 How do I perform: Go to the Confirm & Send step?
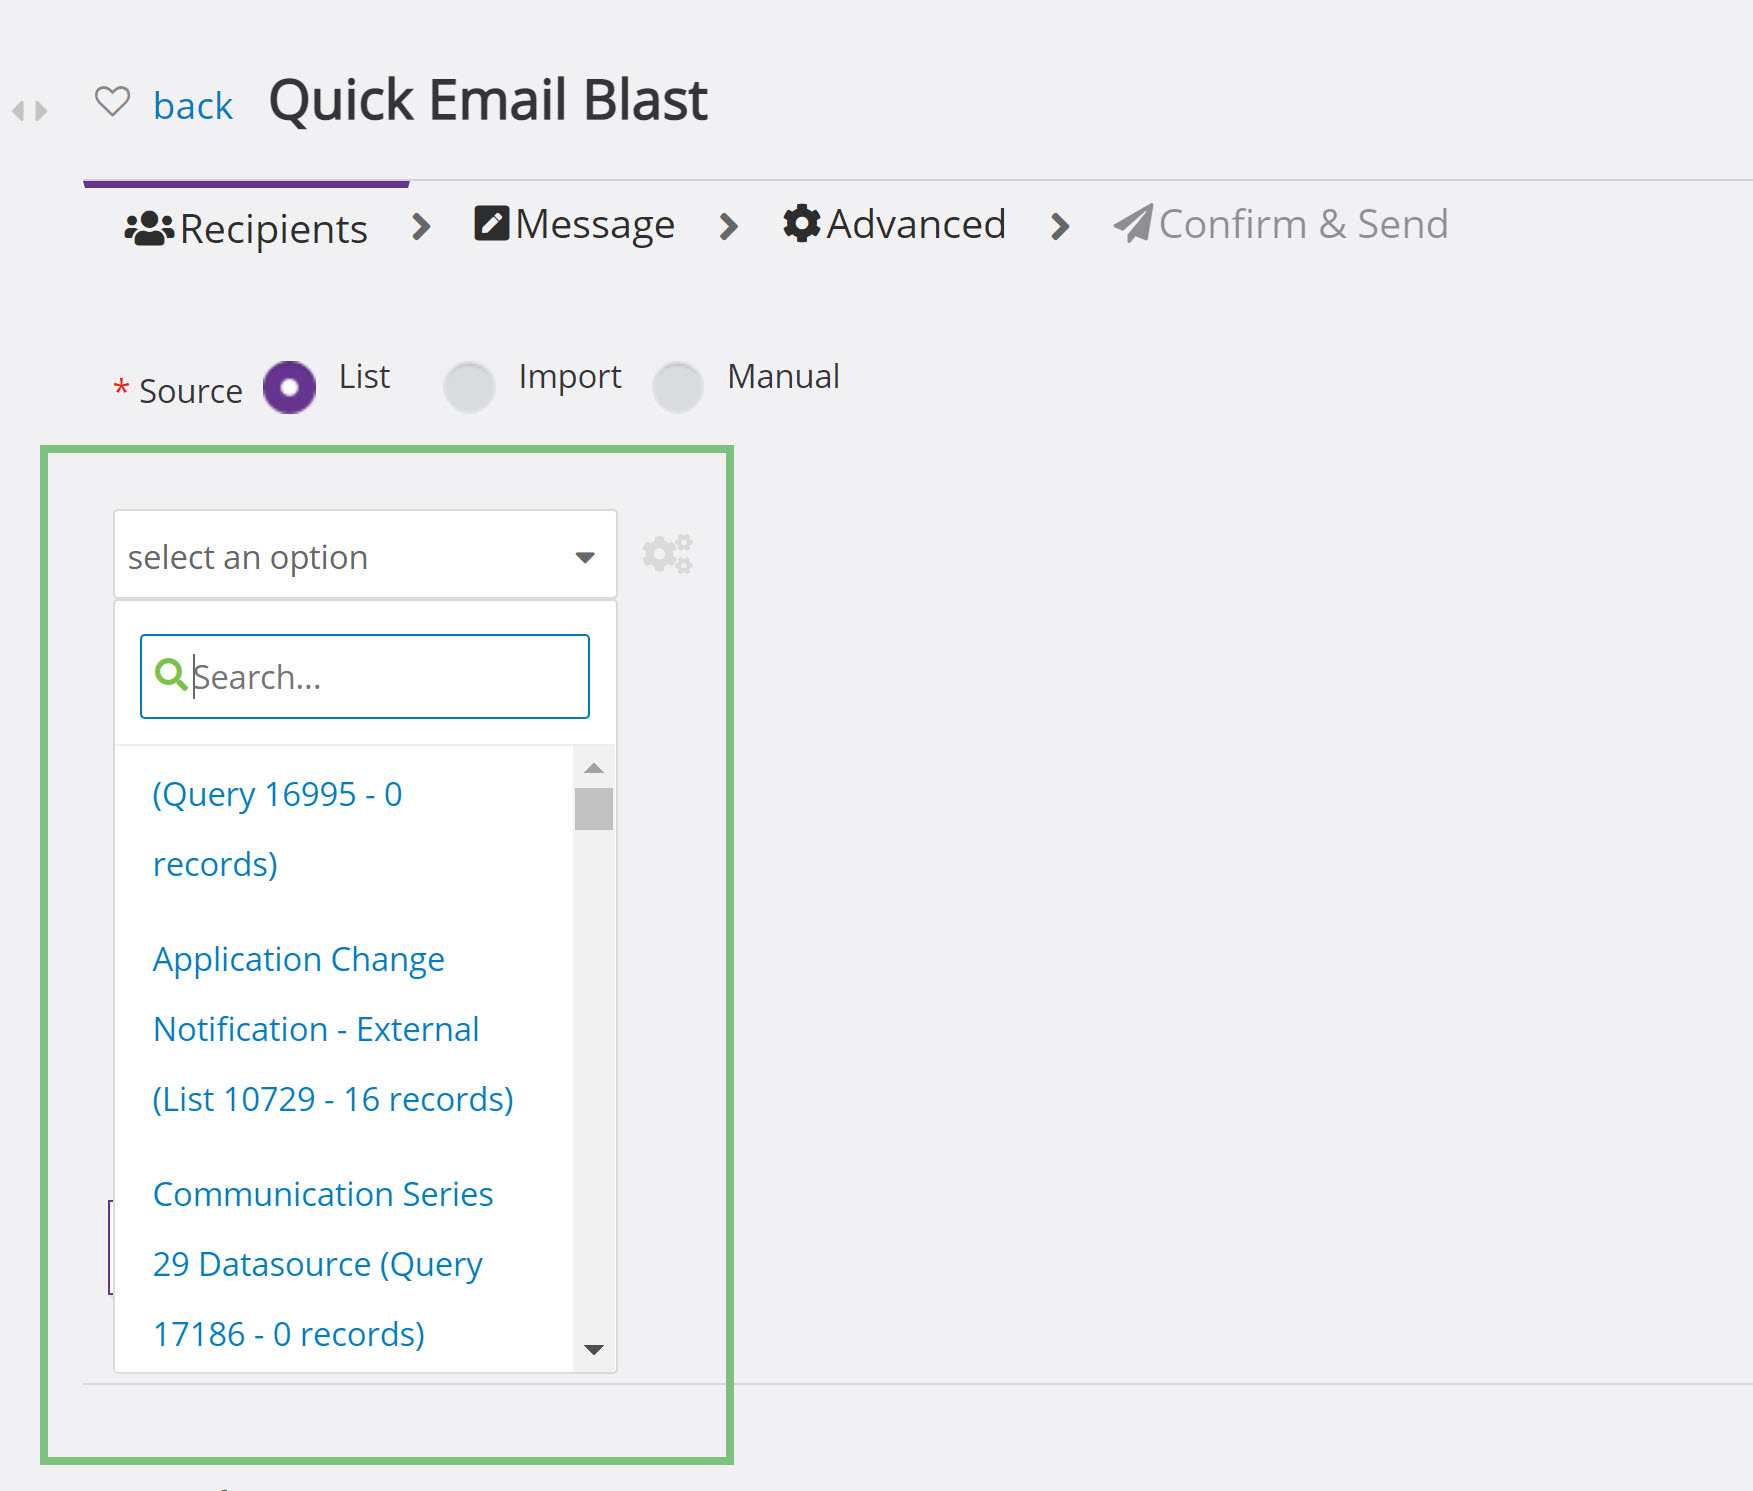tap(1281, 224)
